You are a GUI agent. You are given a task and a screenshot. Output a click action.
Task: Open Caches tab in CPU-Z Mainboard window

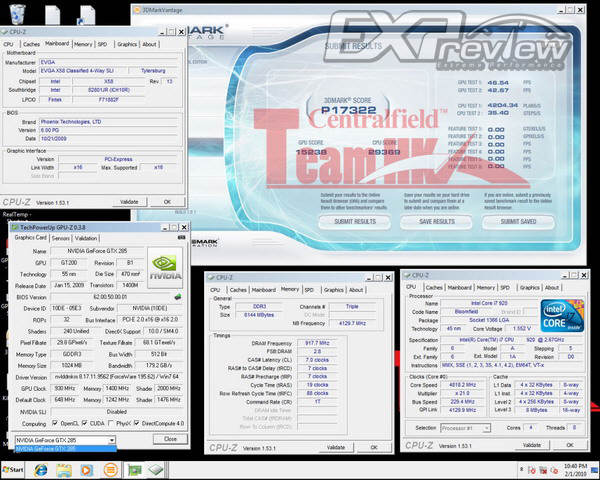31,44
